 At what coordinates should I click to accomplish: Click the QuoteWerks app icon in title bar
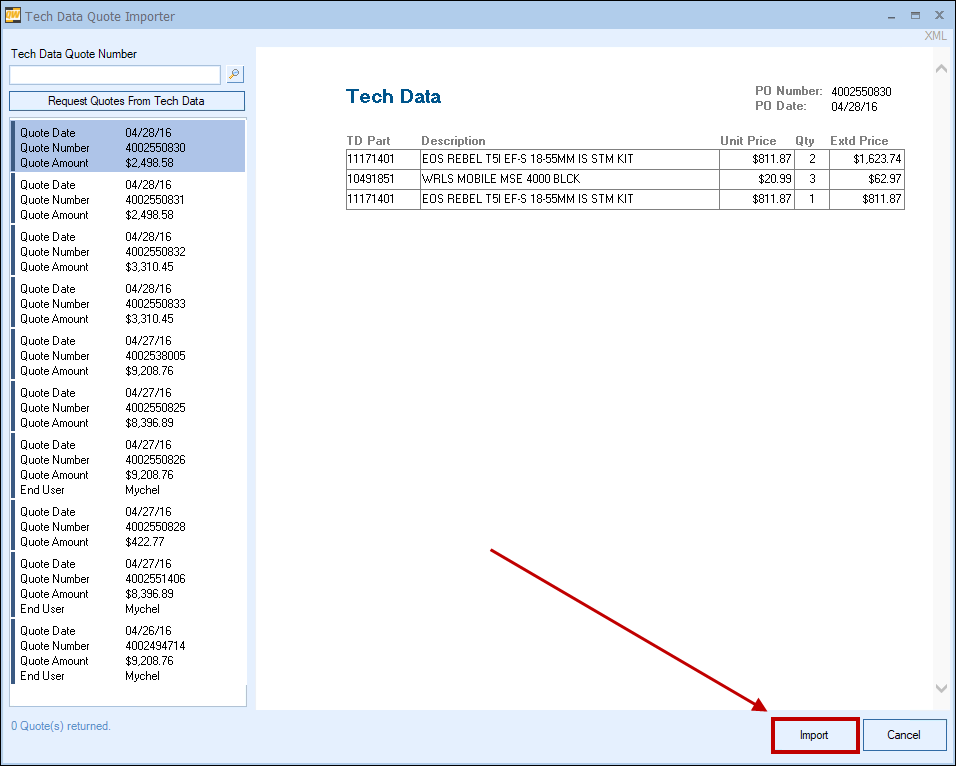click(12, 15)
